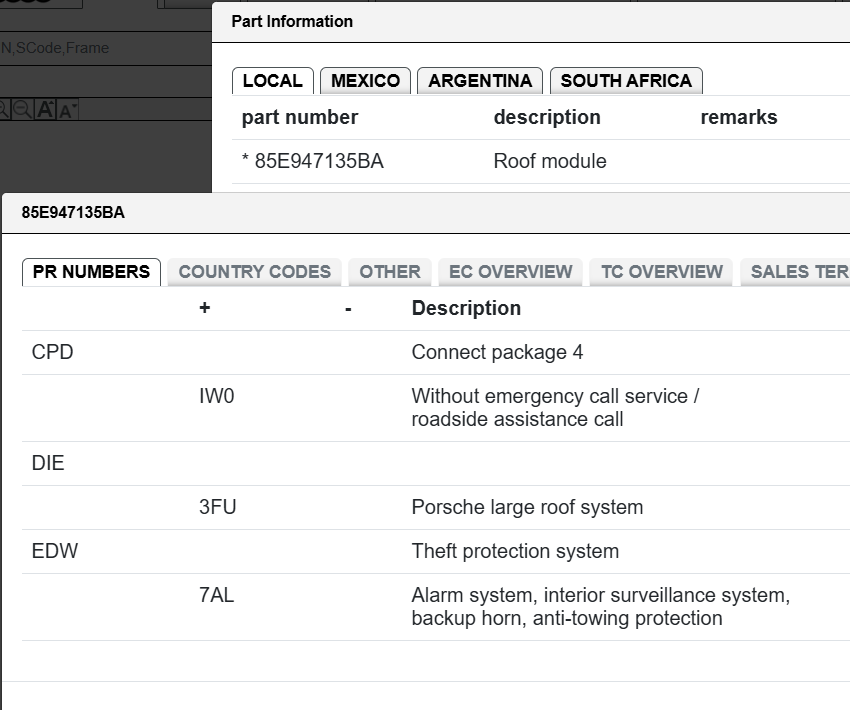View the TC OVERVIEW tab
The image size is (850, 710).
[662, 272]
